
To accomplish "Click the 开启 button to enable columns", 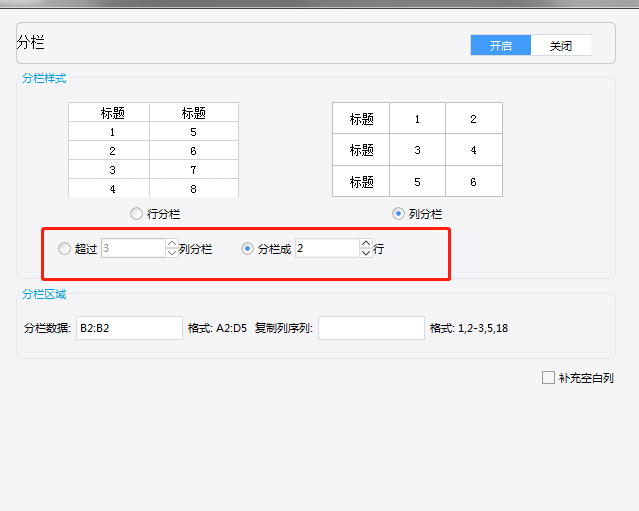I will tap(501, 46).
